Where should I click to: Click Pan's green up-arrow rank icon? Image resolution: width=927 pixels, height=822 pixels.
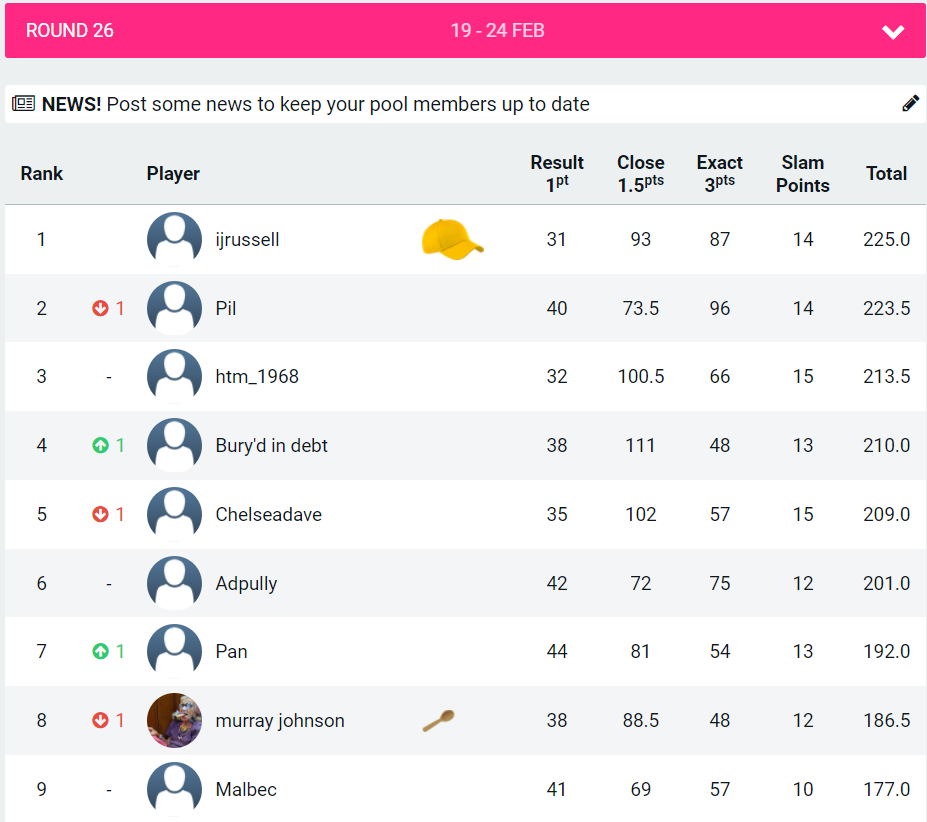pos(100,651)
